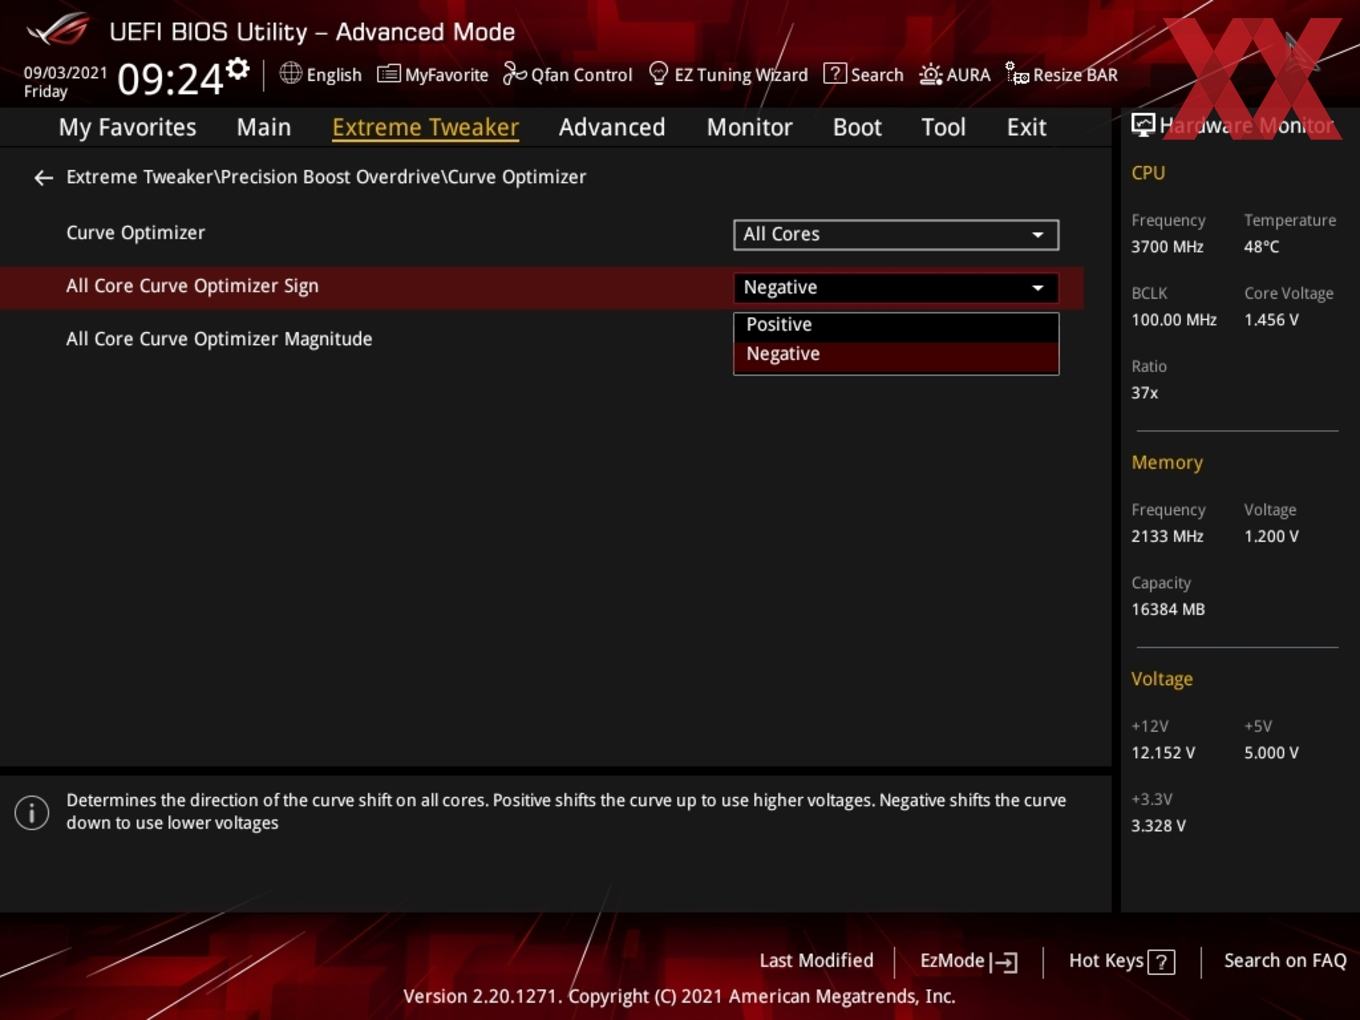Click the info icon in help panel

pyautogui.click(x=32, y=812)
